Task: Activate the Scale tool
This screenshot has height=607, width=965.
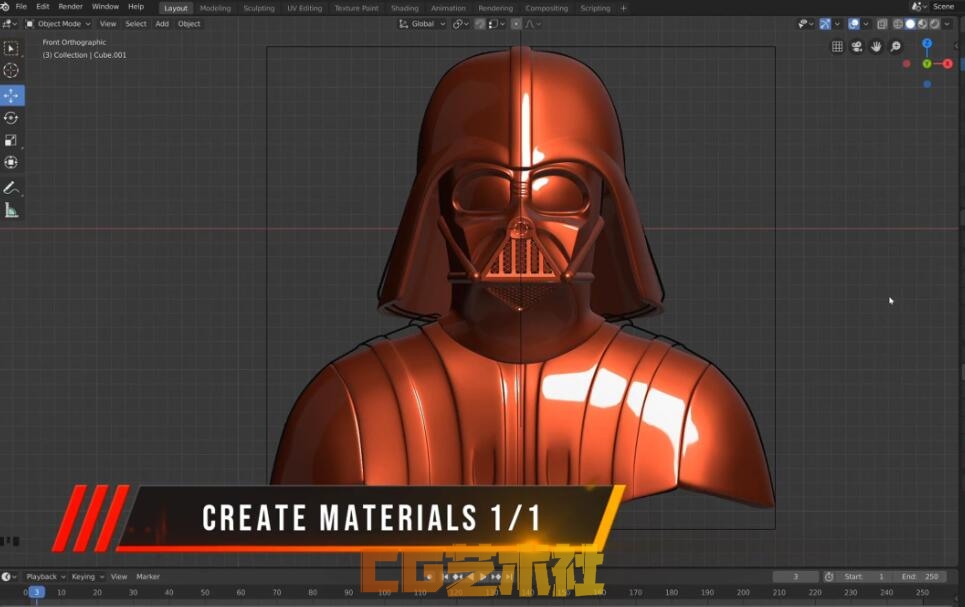Action: pyautogui.click(x=11, y=140)
